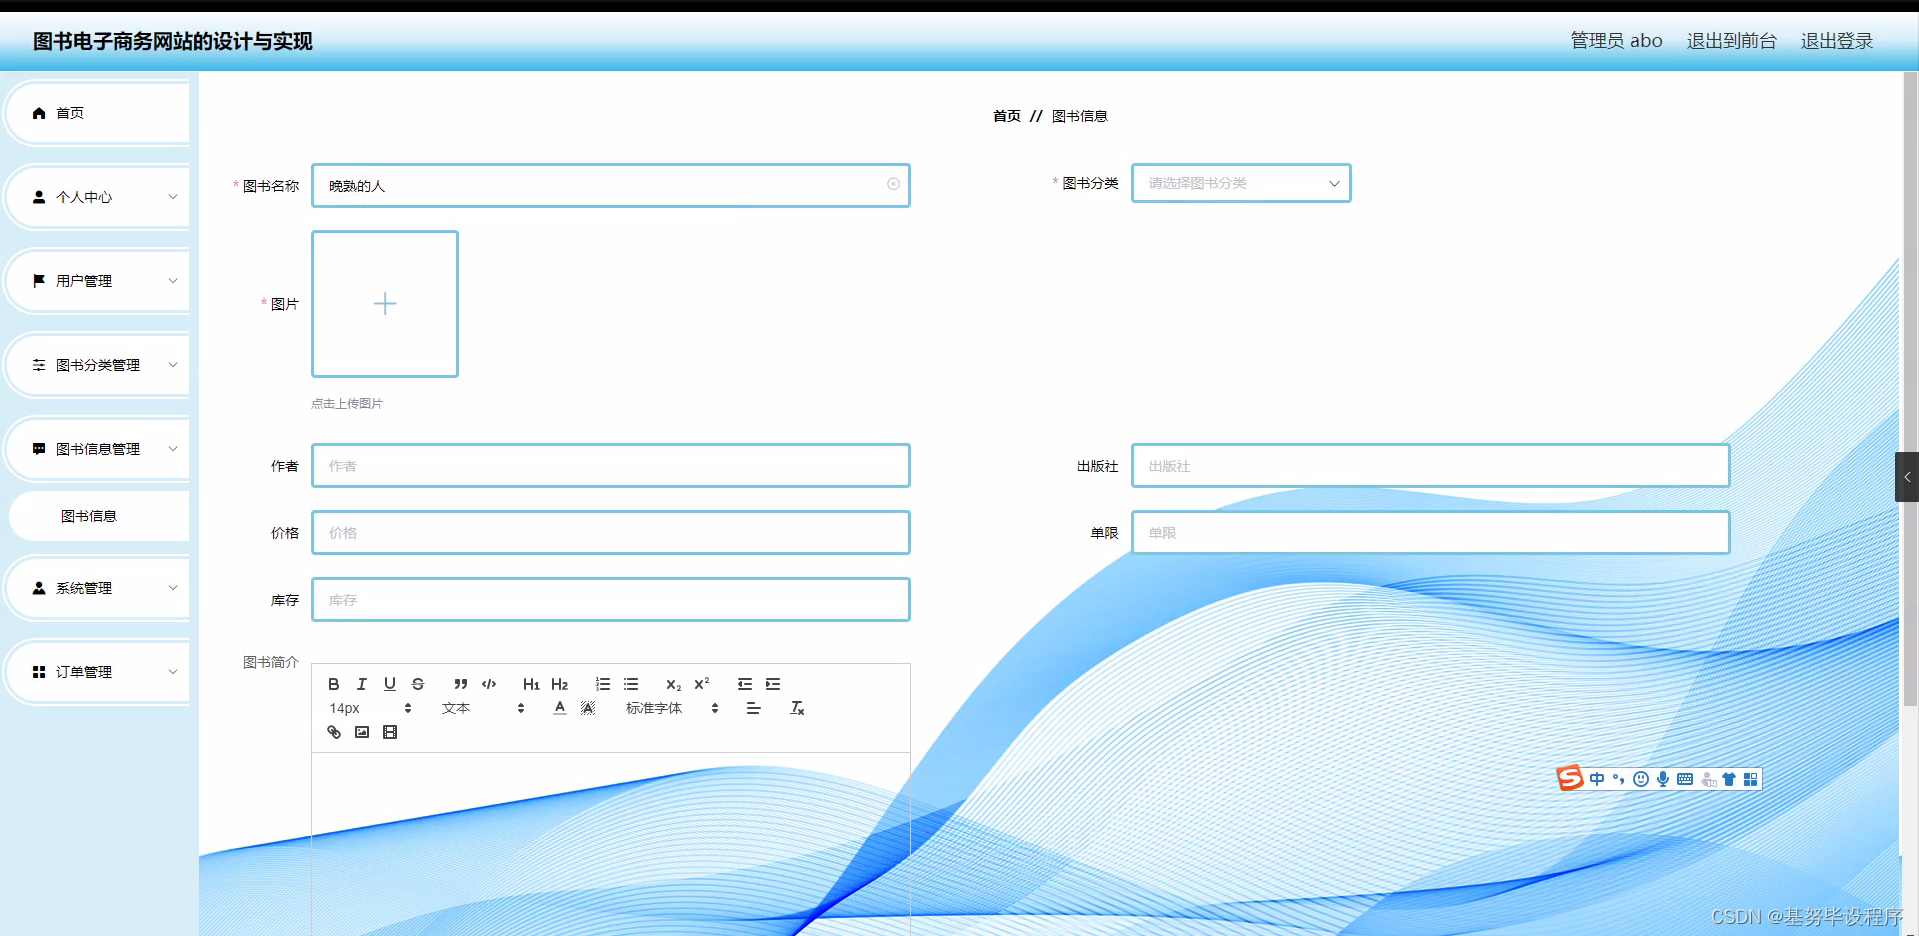Collapse the 图书信息管理 sidebar section
The height and width of the screenshot is (936, 1919).
(x=97, y=449)
